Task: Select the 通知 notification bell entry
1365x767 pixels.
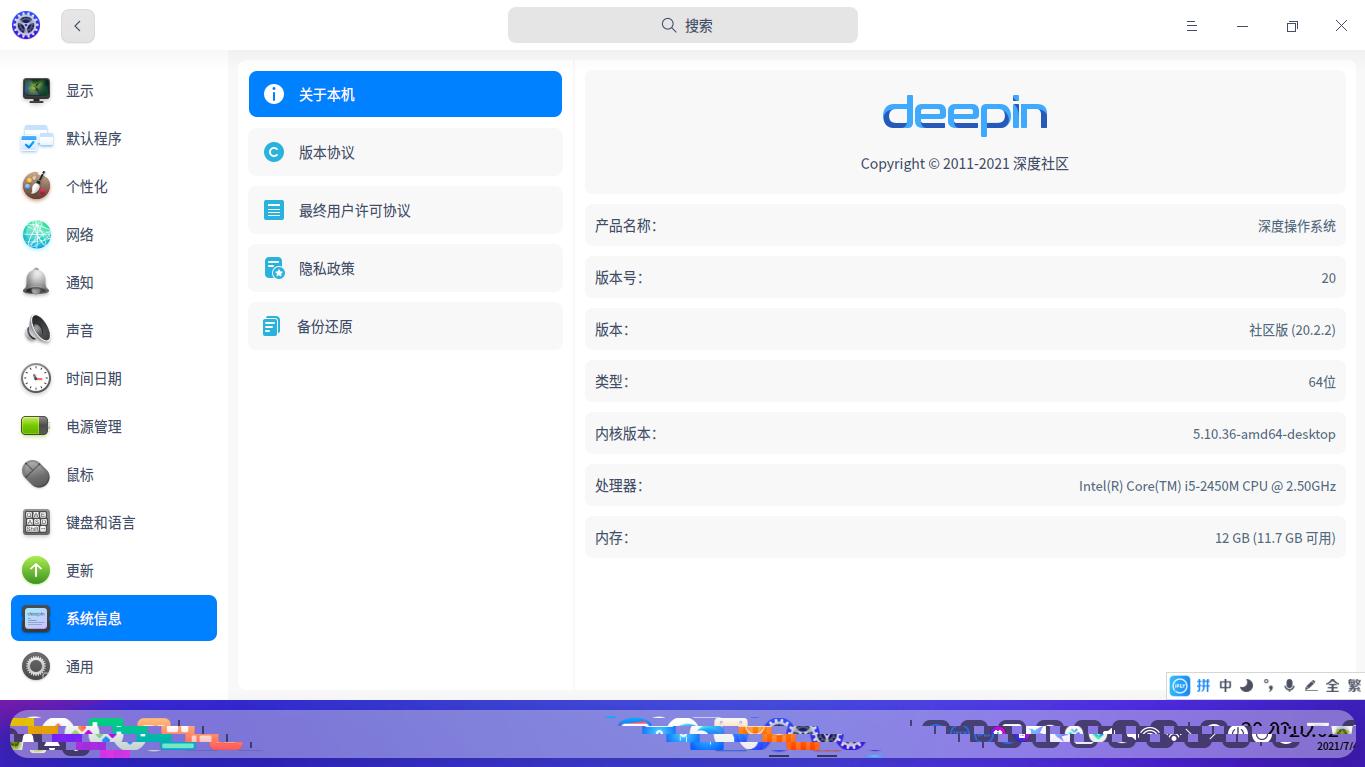Action: pyautogui.click(x=114, y=282)
